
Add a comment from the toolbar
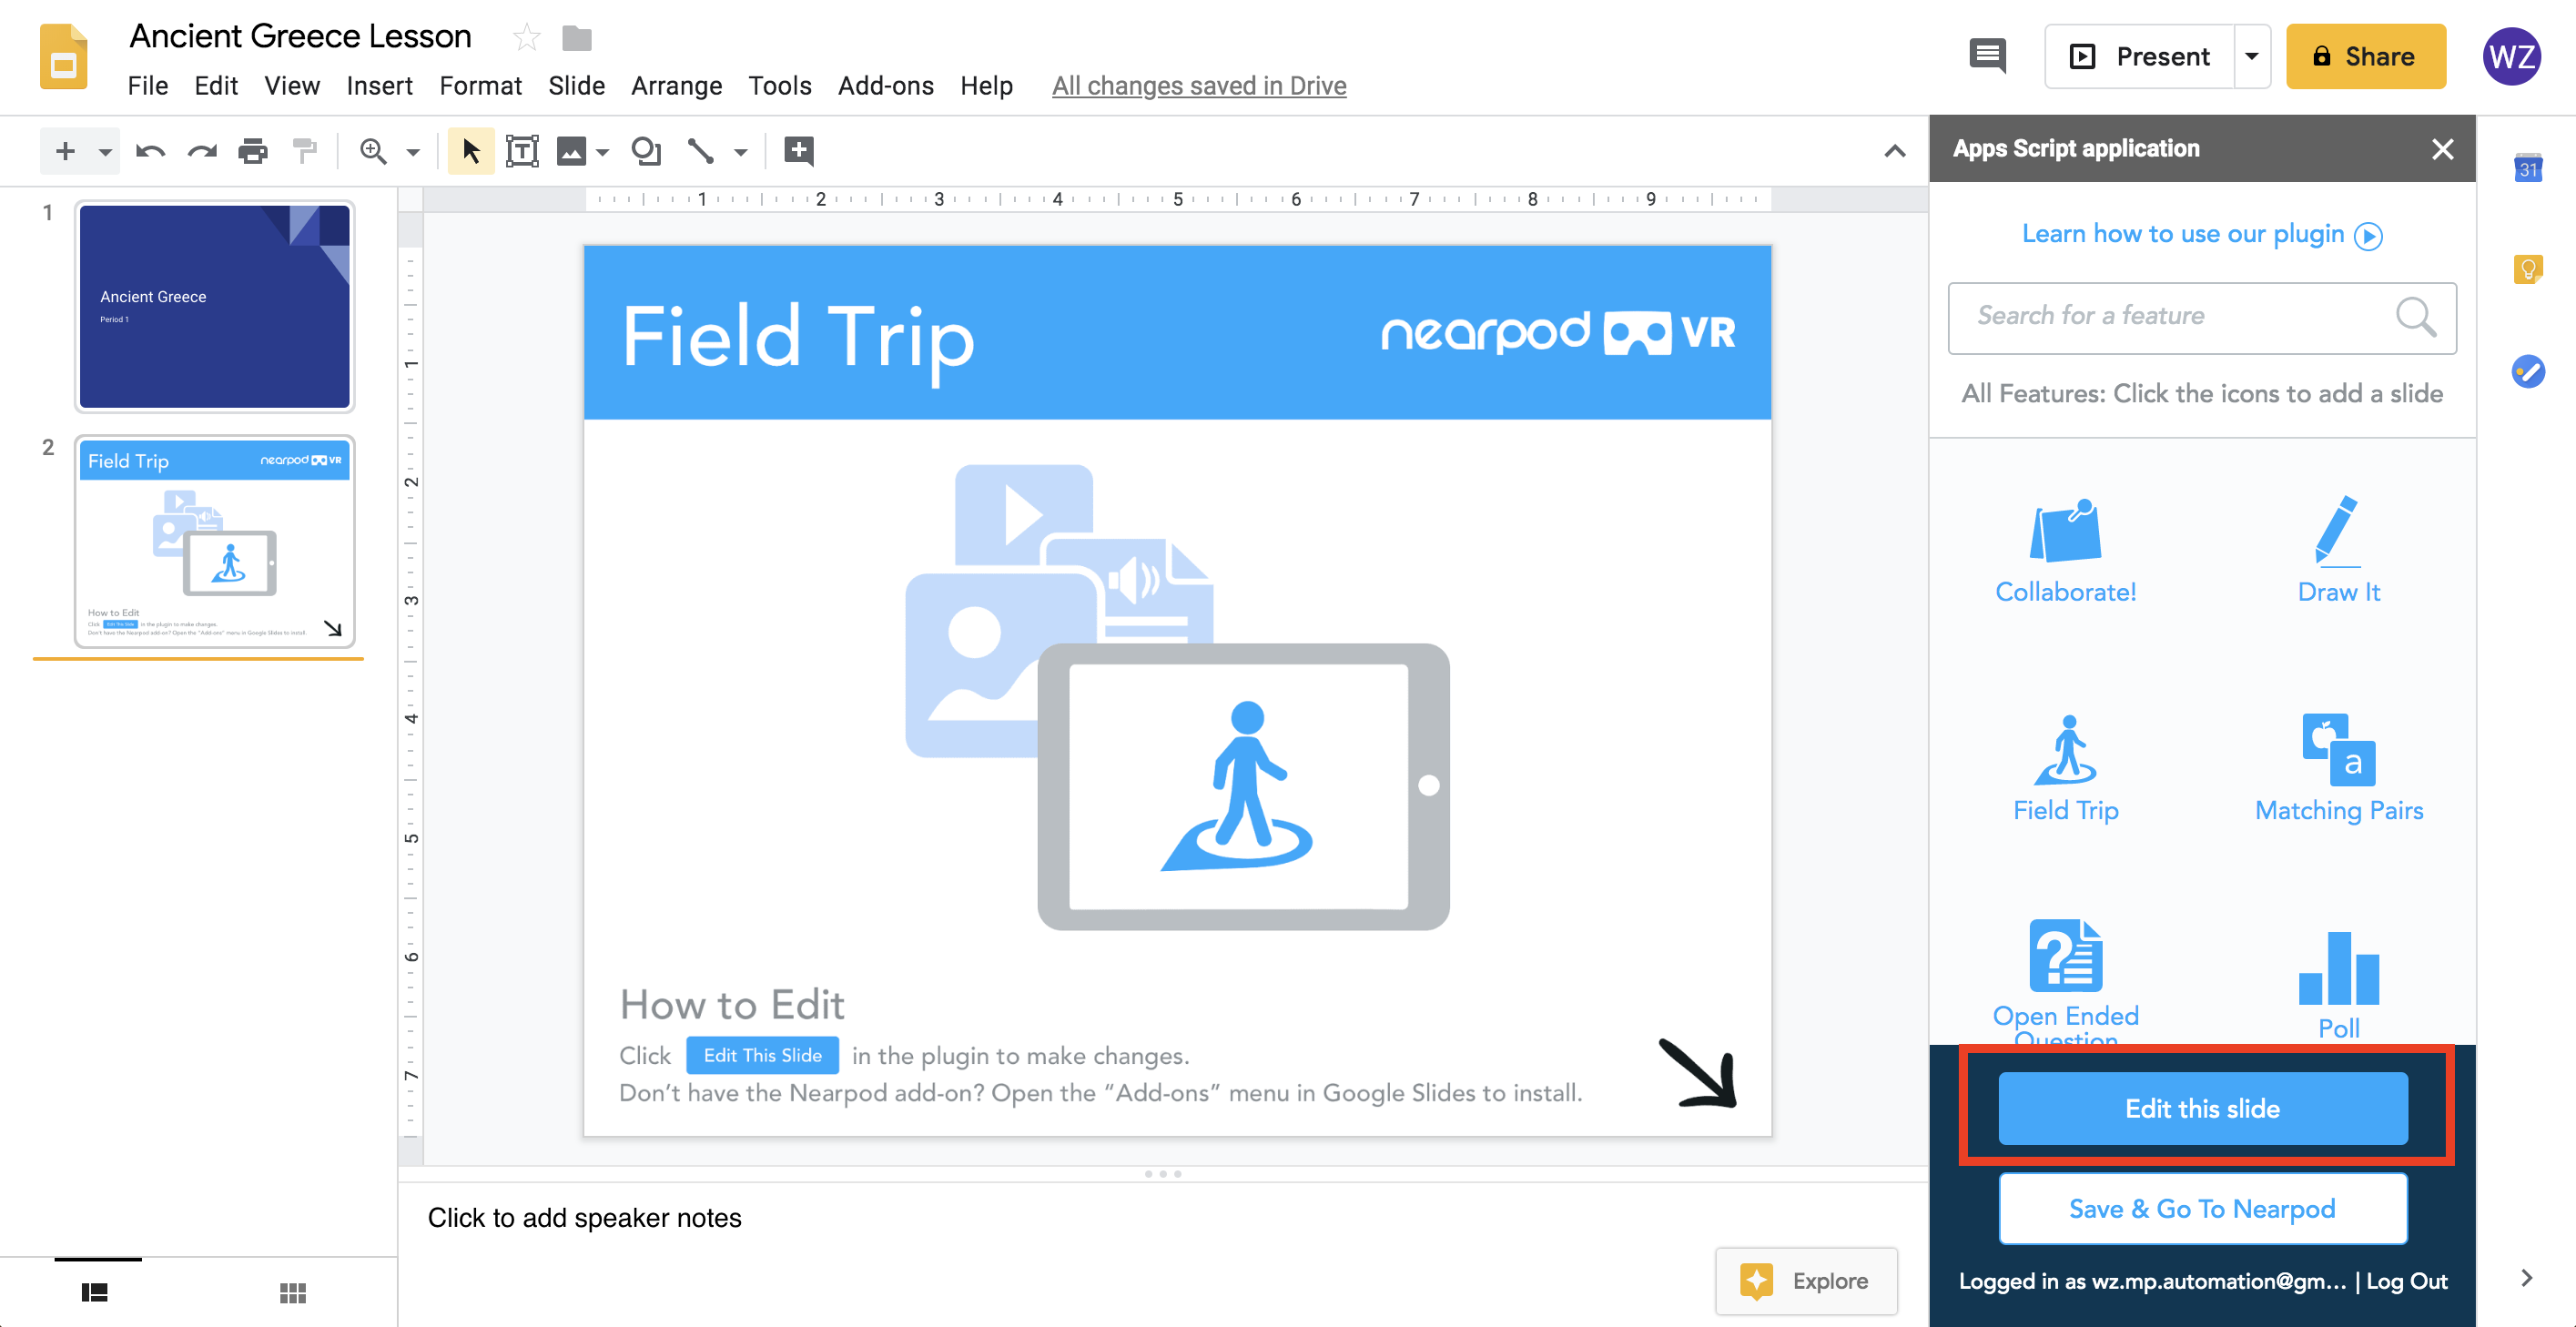(798, 151)
